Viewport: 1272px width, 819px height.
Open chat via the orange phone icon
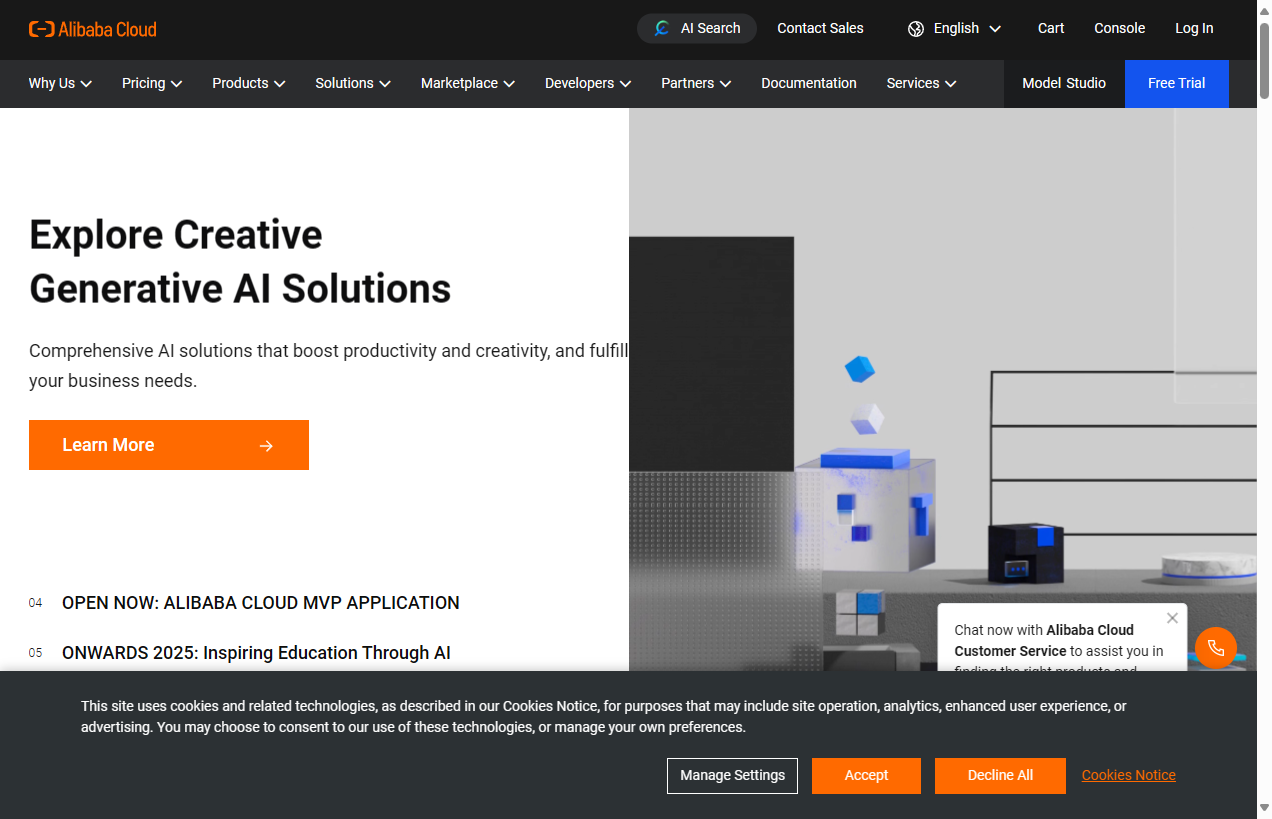(1215, 648)
